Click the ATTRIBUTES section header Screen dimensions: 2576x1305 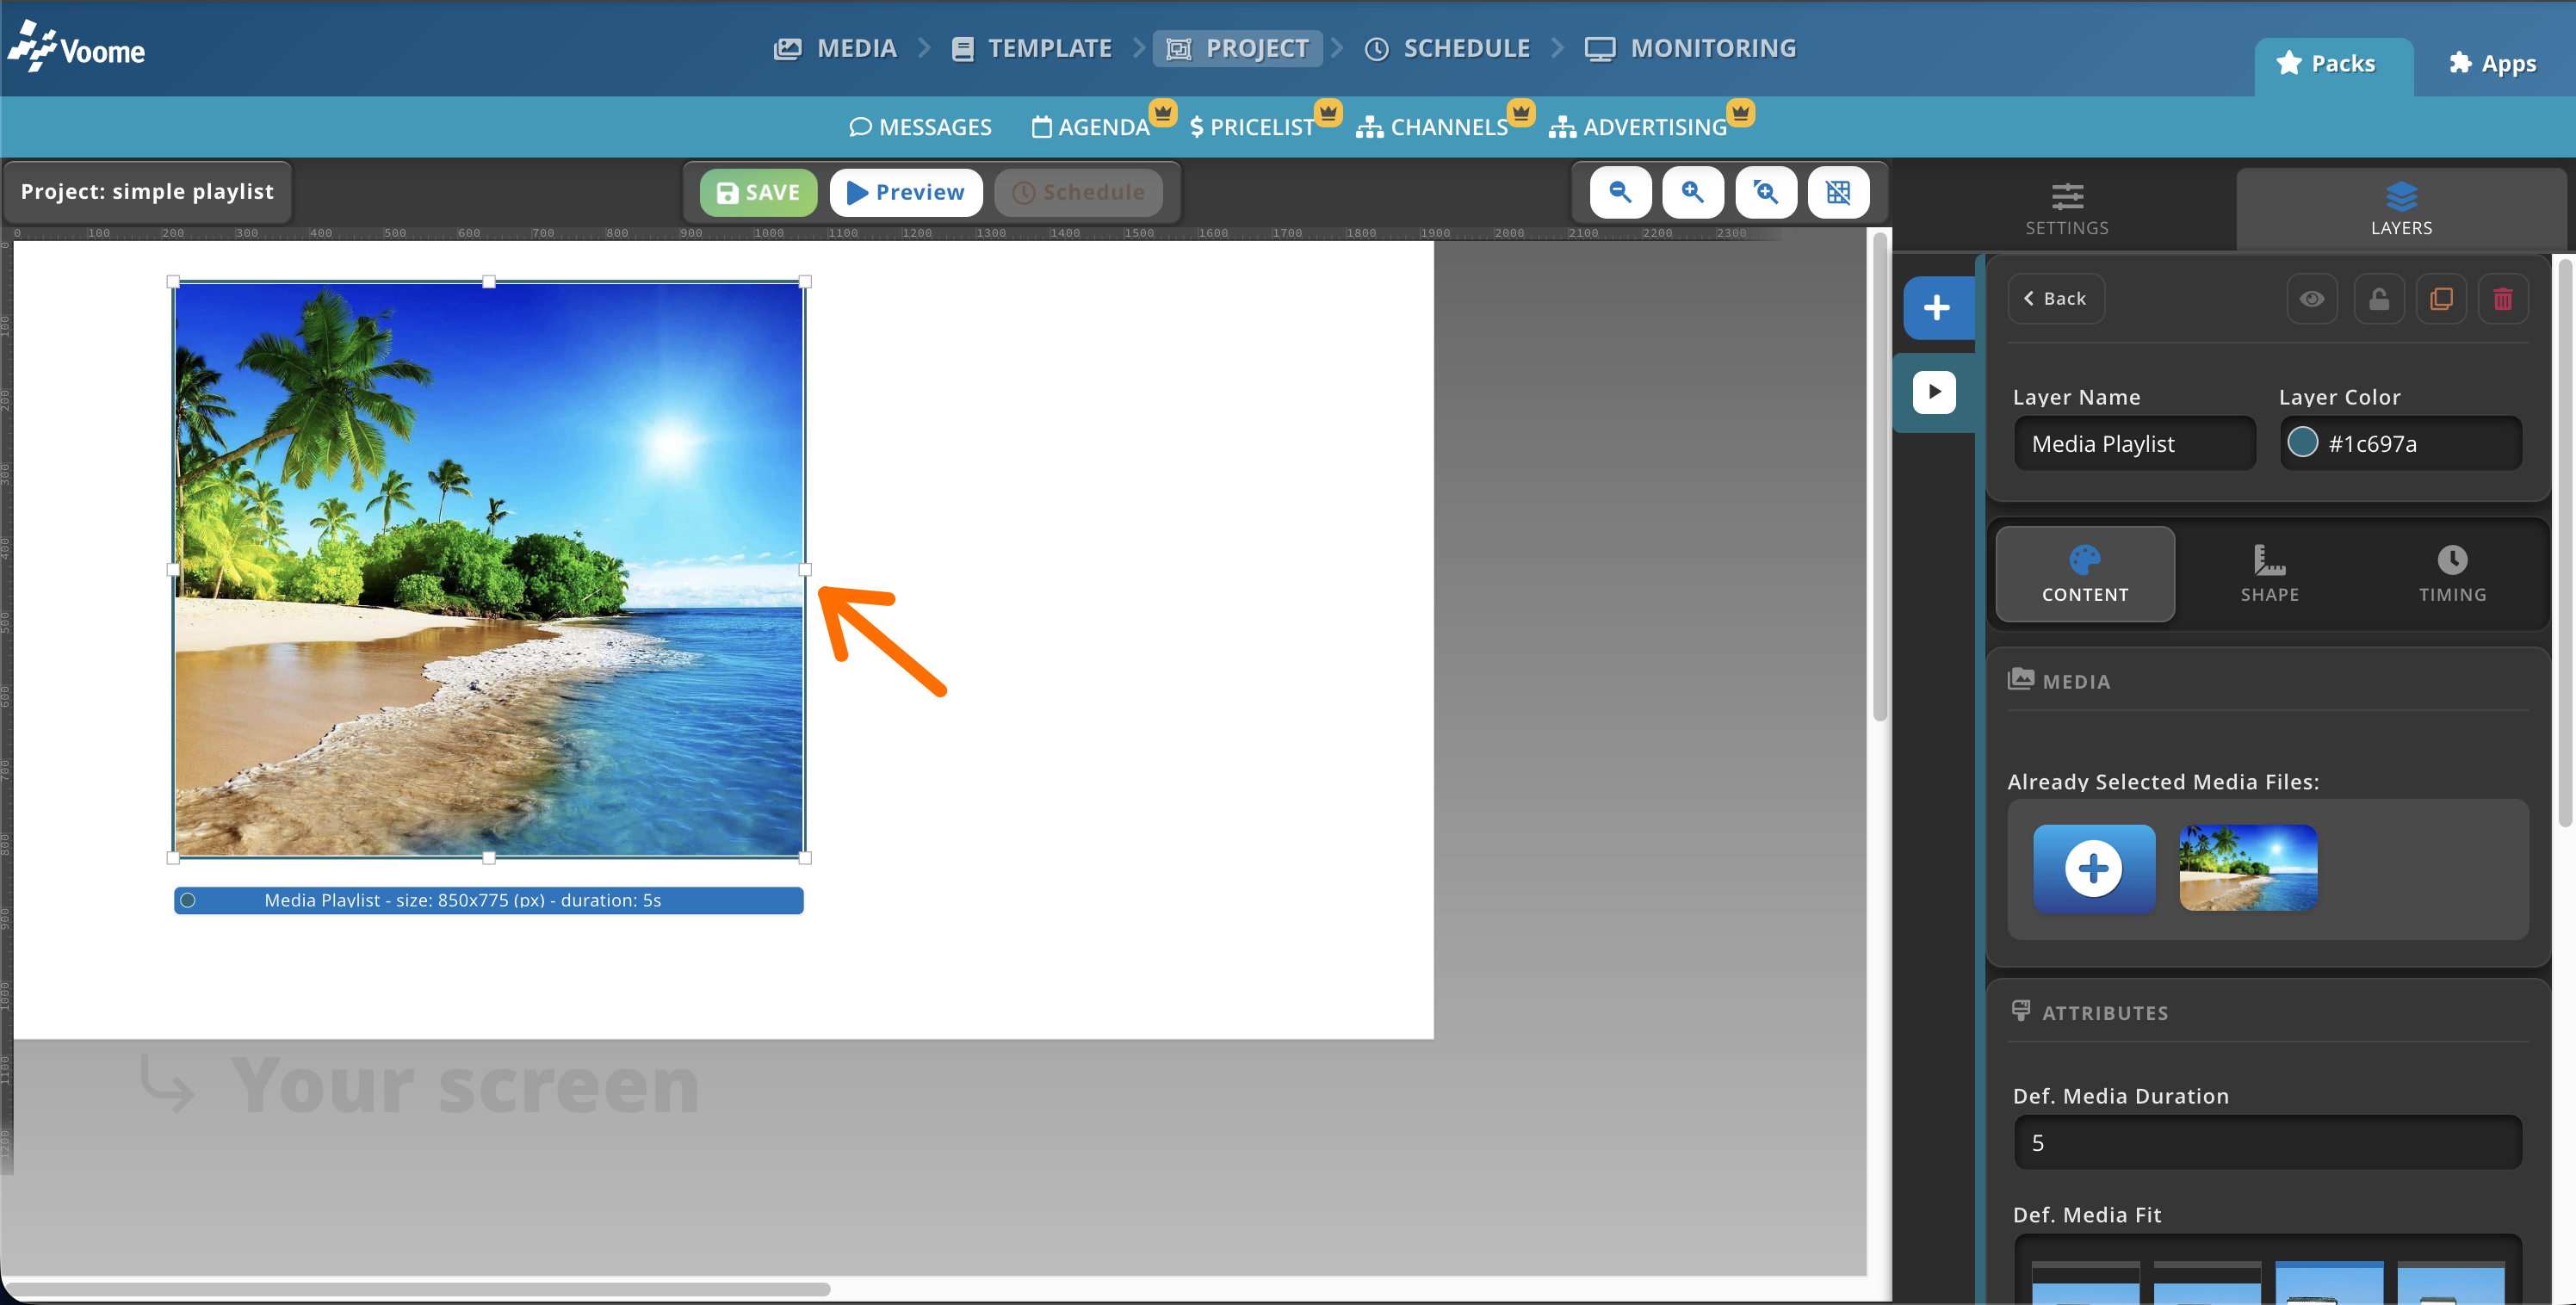(x=2090, y=1012)
